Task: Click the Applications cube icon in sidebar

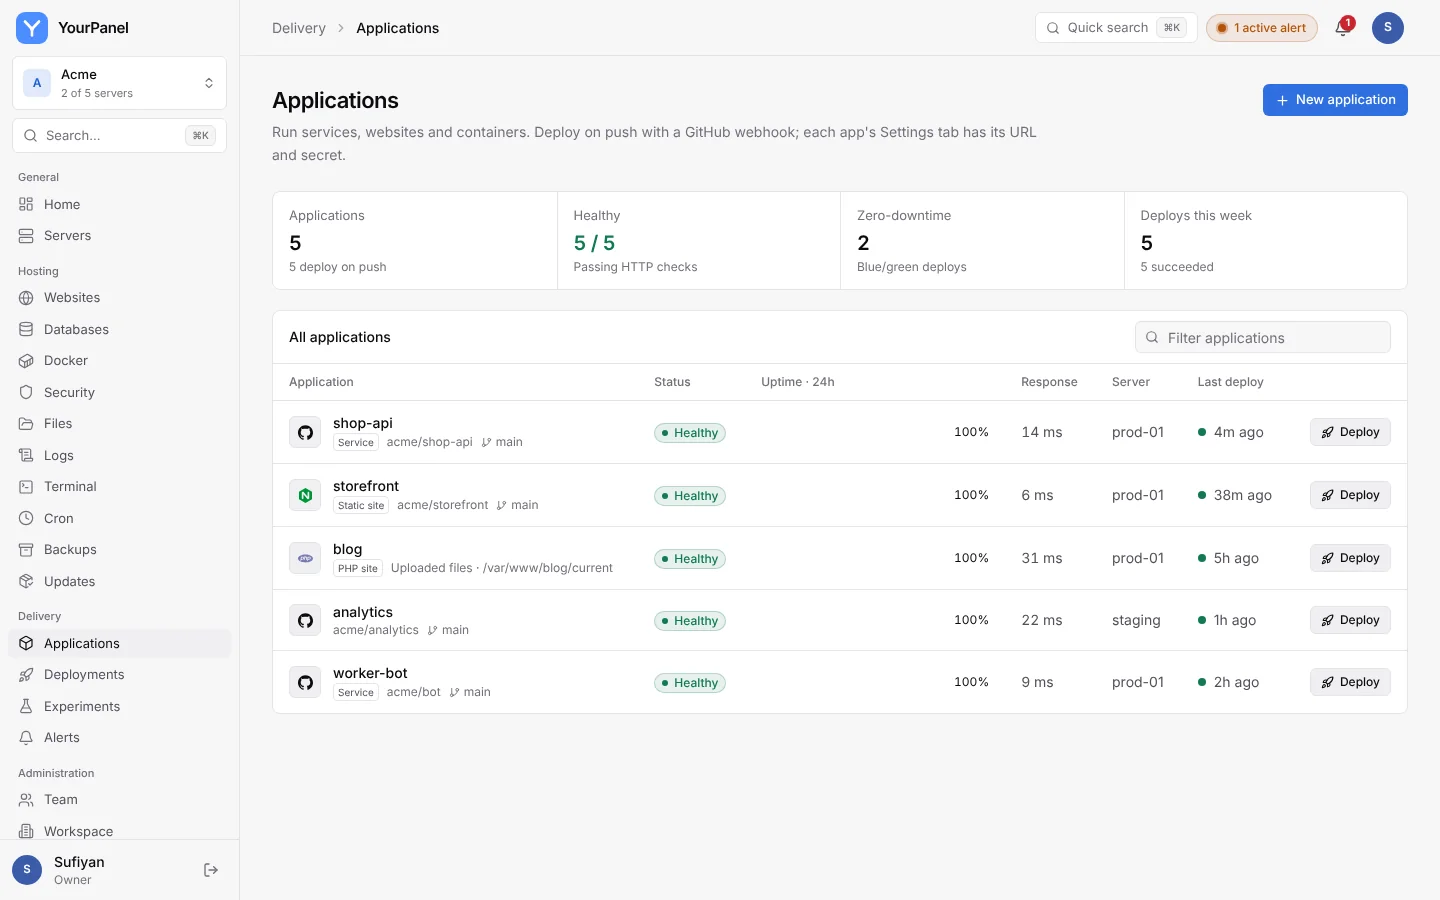Action: (26, 643)
